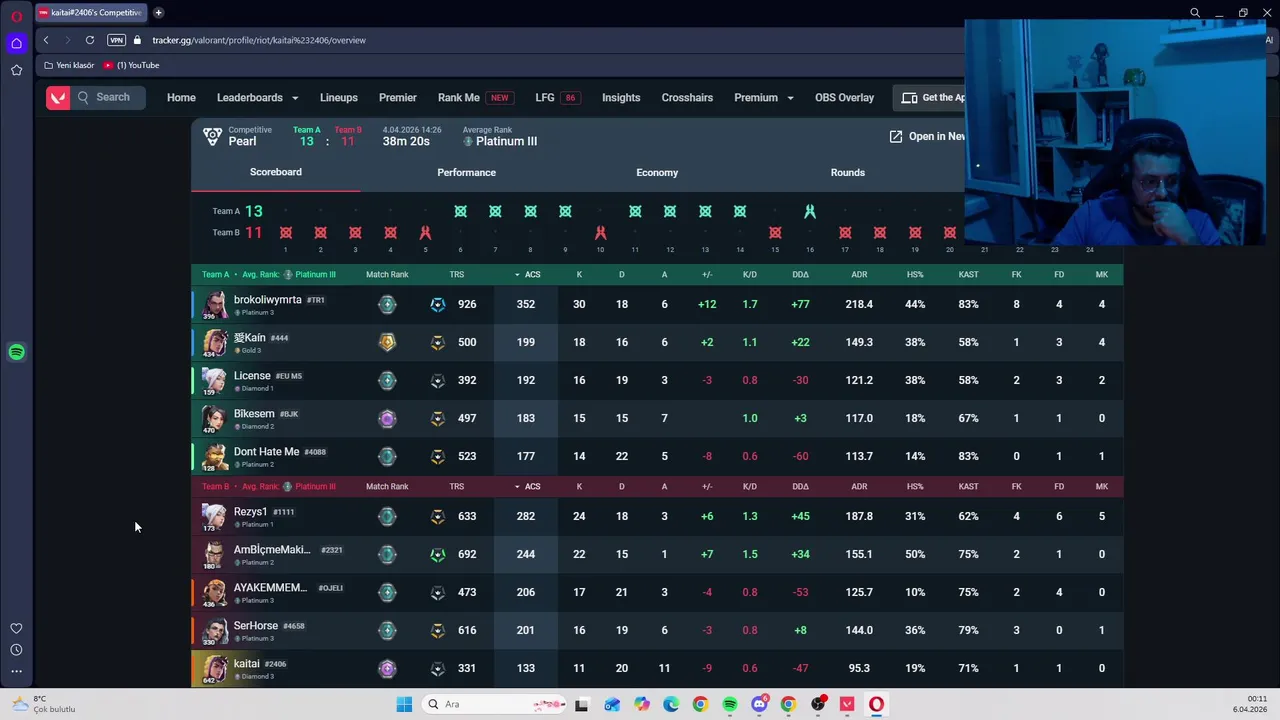
Task: Click the Windows Start button
Action: pyautogui.click(x=404, y=704)
